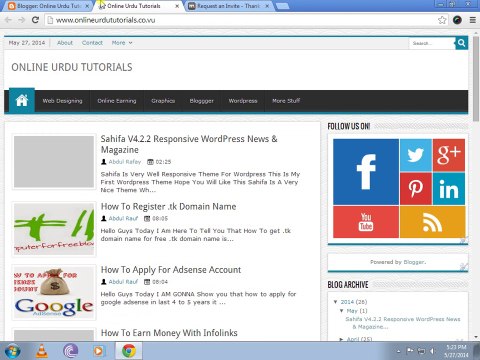This screenshot has width=480, height=360.
Task: Open the YouTube follow tile
Action: pyautogui.click(x=366, y=222)
